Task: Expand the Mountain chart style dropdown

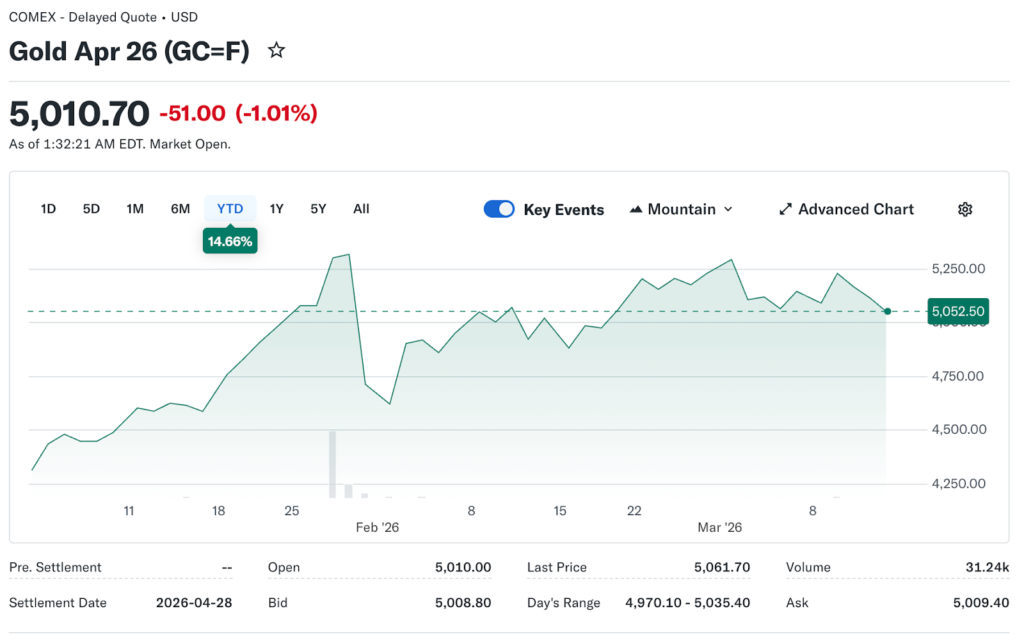Action: [x=727, y=209]
